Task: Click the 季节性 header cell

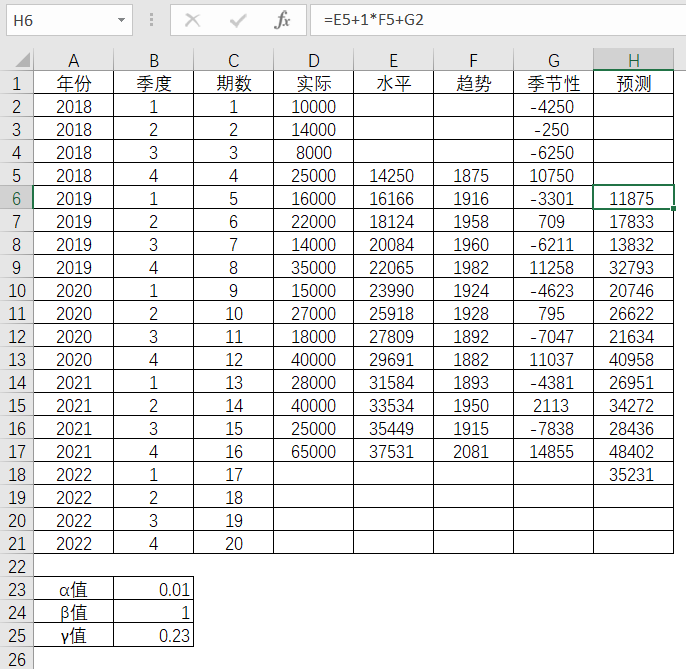Action: (553, 83)
